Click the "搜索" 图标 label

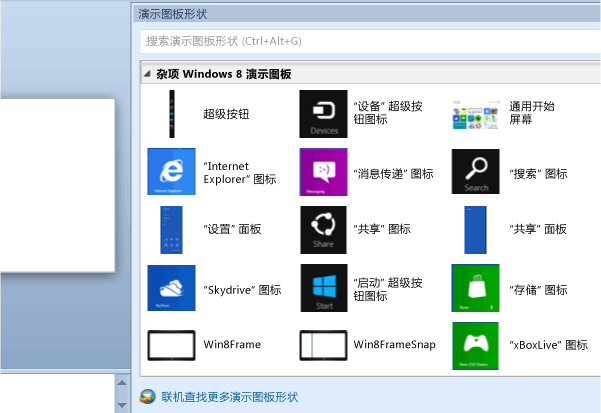pyautogui.click(x=538, y=174)
